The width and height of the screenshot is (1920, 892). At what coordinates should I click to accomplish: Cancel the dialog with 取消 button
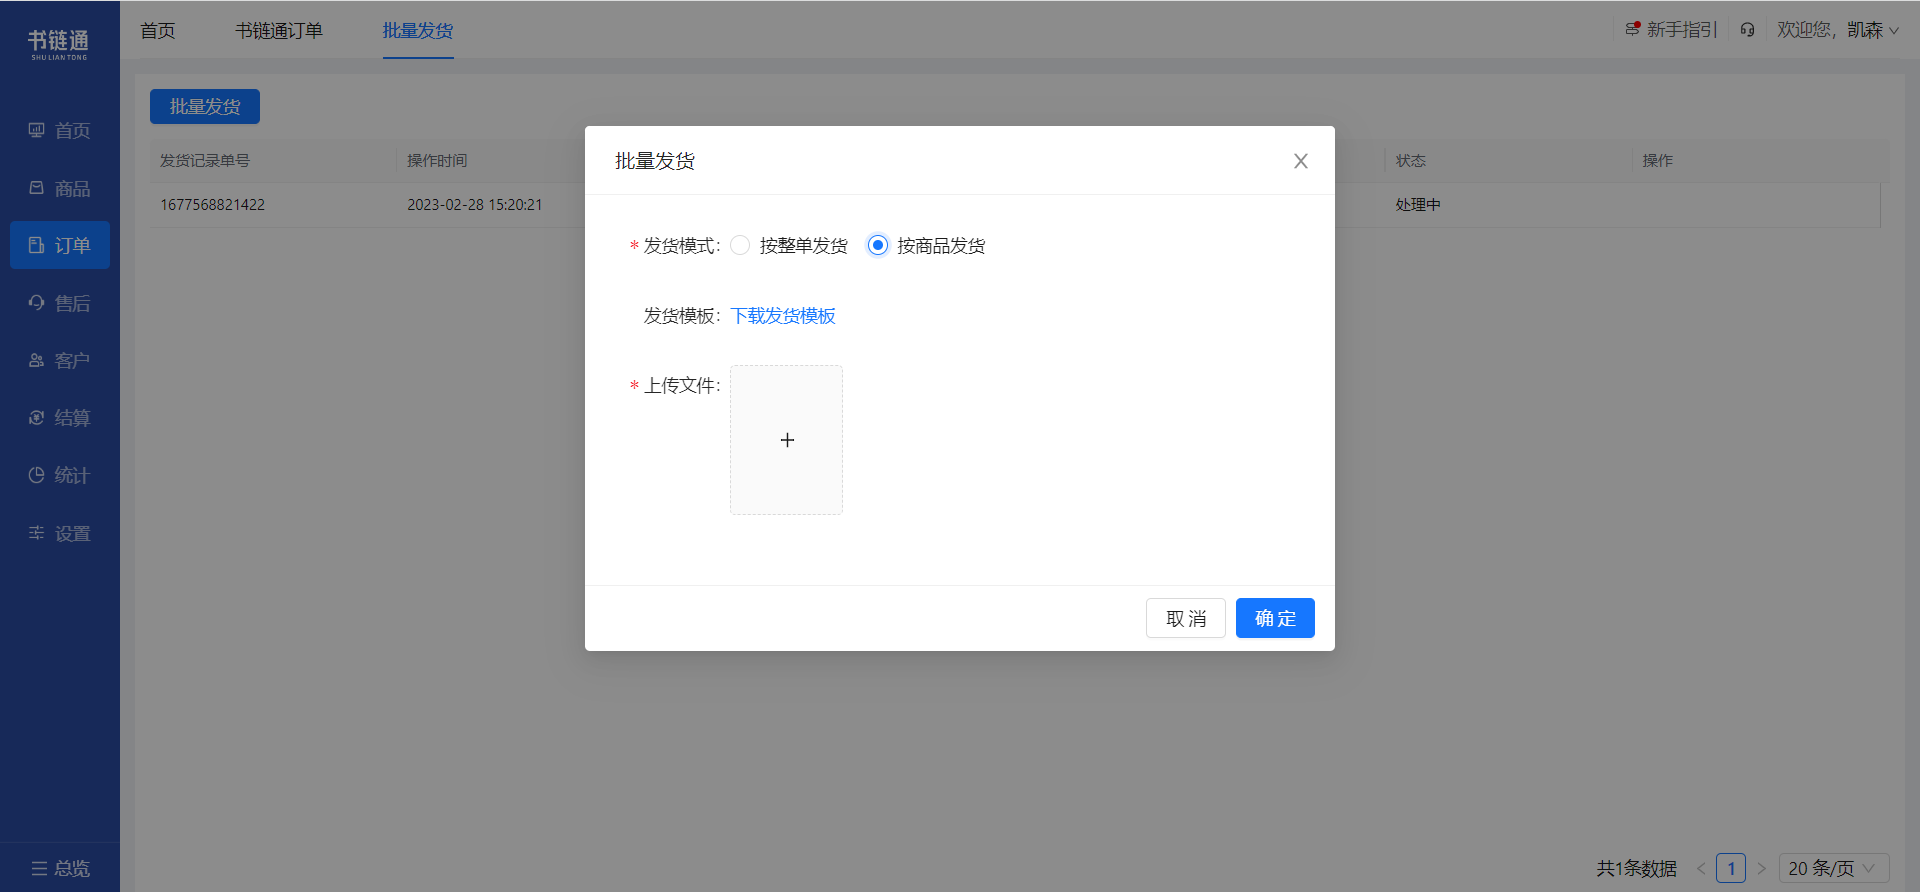[1185, 618]
